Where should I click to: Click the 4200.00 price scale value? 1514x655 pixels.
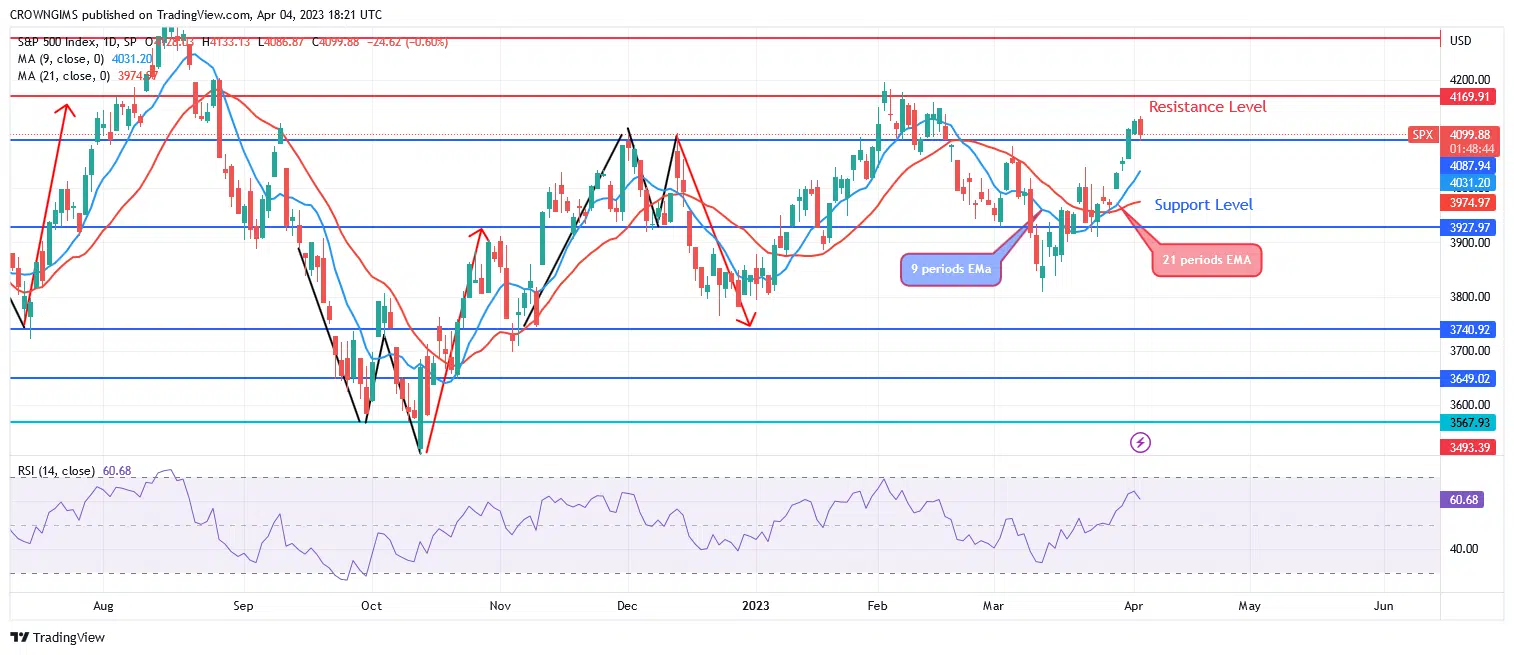(x=1469, y=80)
